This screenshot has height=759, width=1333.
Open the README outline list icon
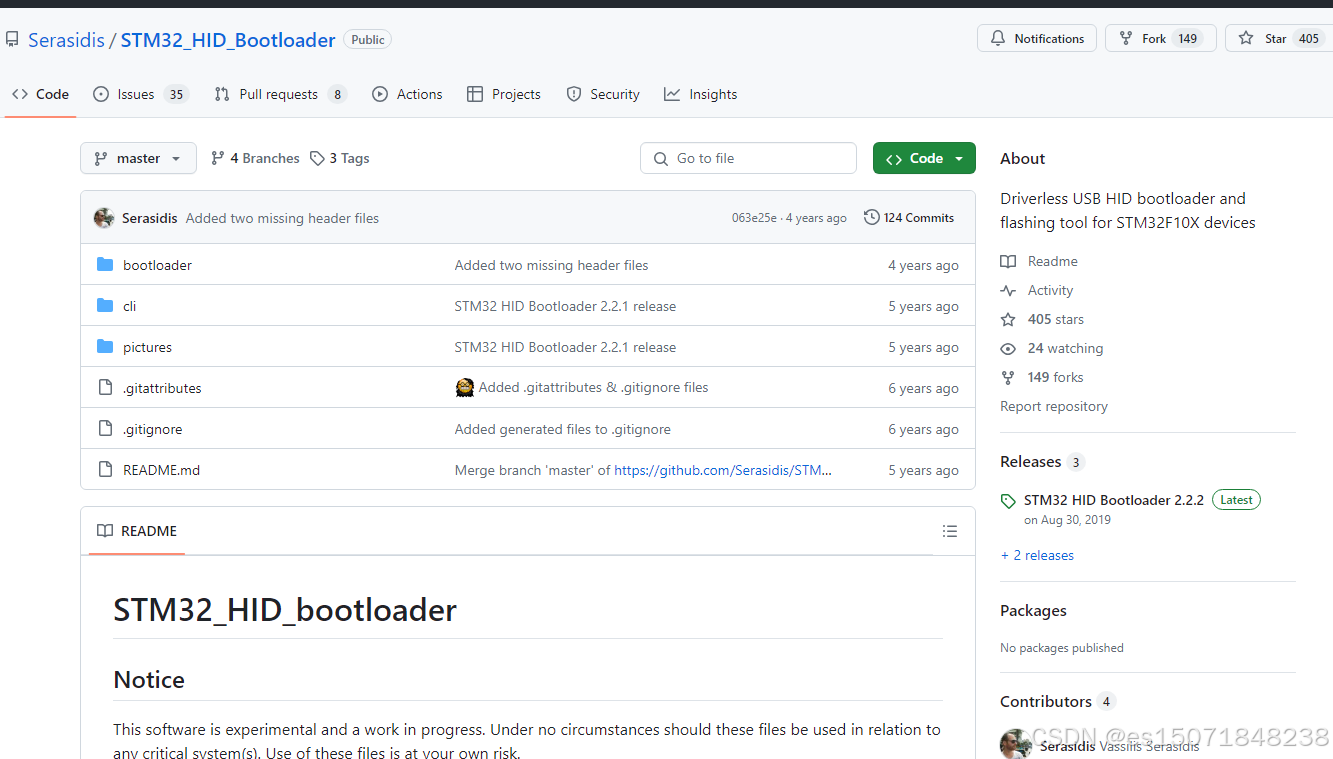pyautogui.click(x=950, y=531)
